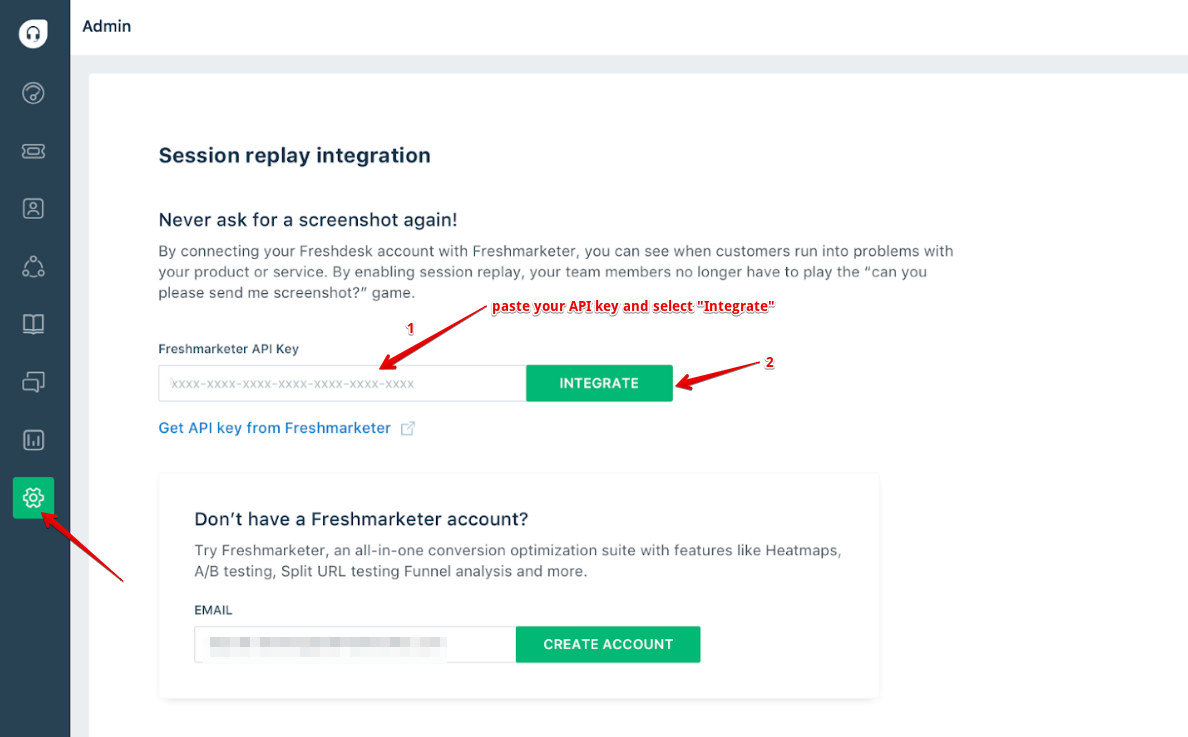This screenshot has height=737, width=1188.
Task: Click the Admin title in the header
Action: pyautogui.click(x=106, y=26)
